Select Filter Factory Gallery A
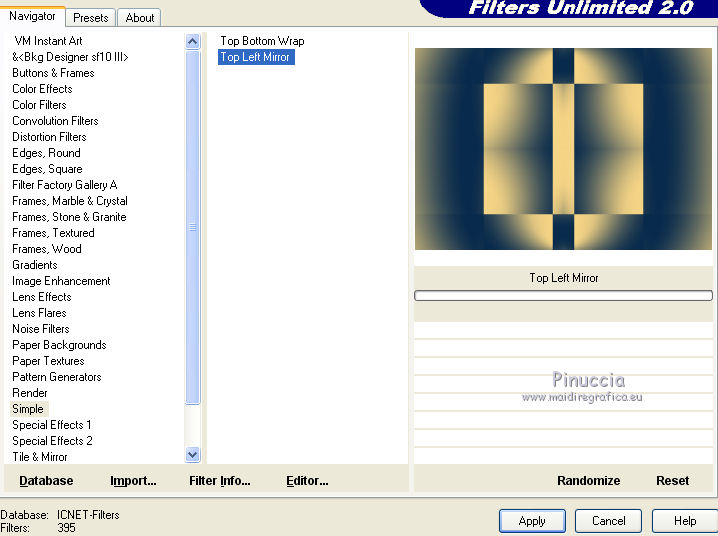The width and height of the screenshot is (718, 536). pyautogui.click(x=65, y=185)
